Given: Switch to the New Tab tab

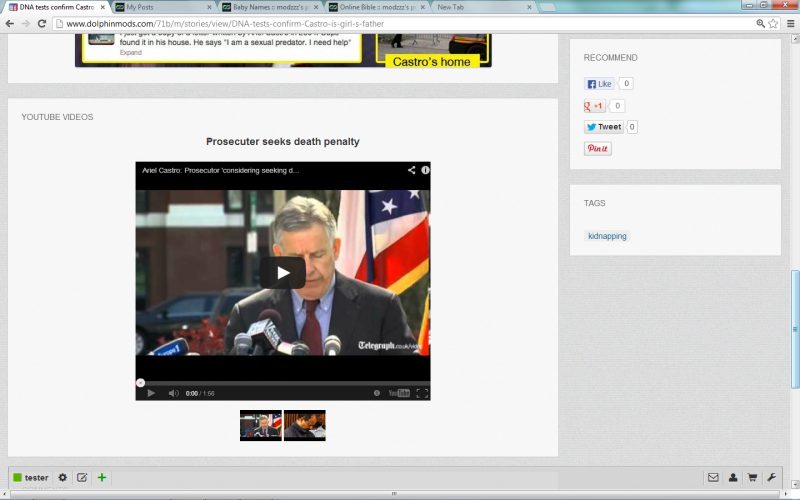Looking at the screenshot, I should (482, 7).
